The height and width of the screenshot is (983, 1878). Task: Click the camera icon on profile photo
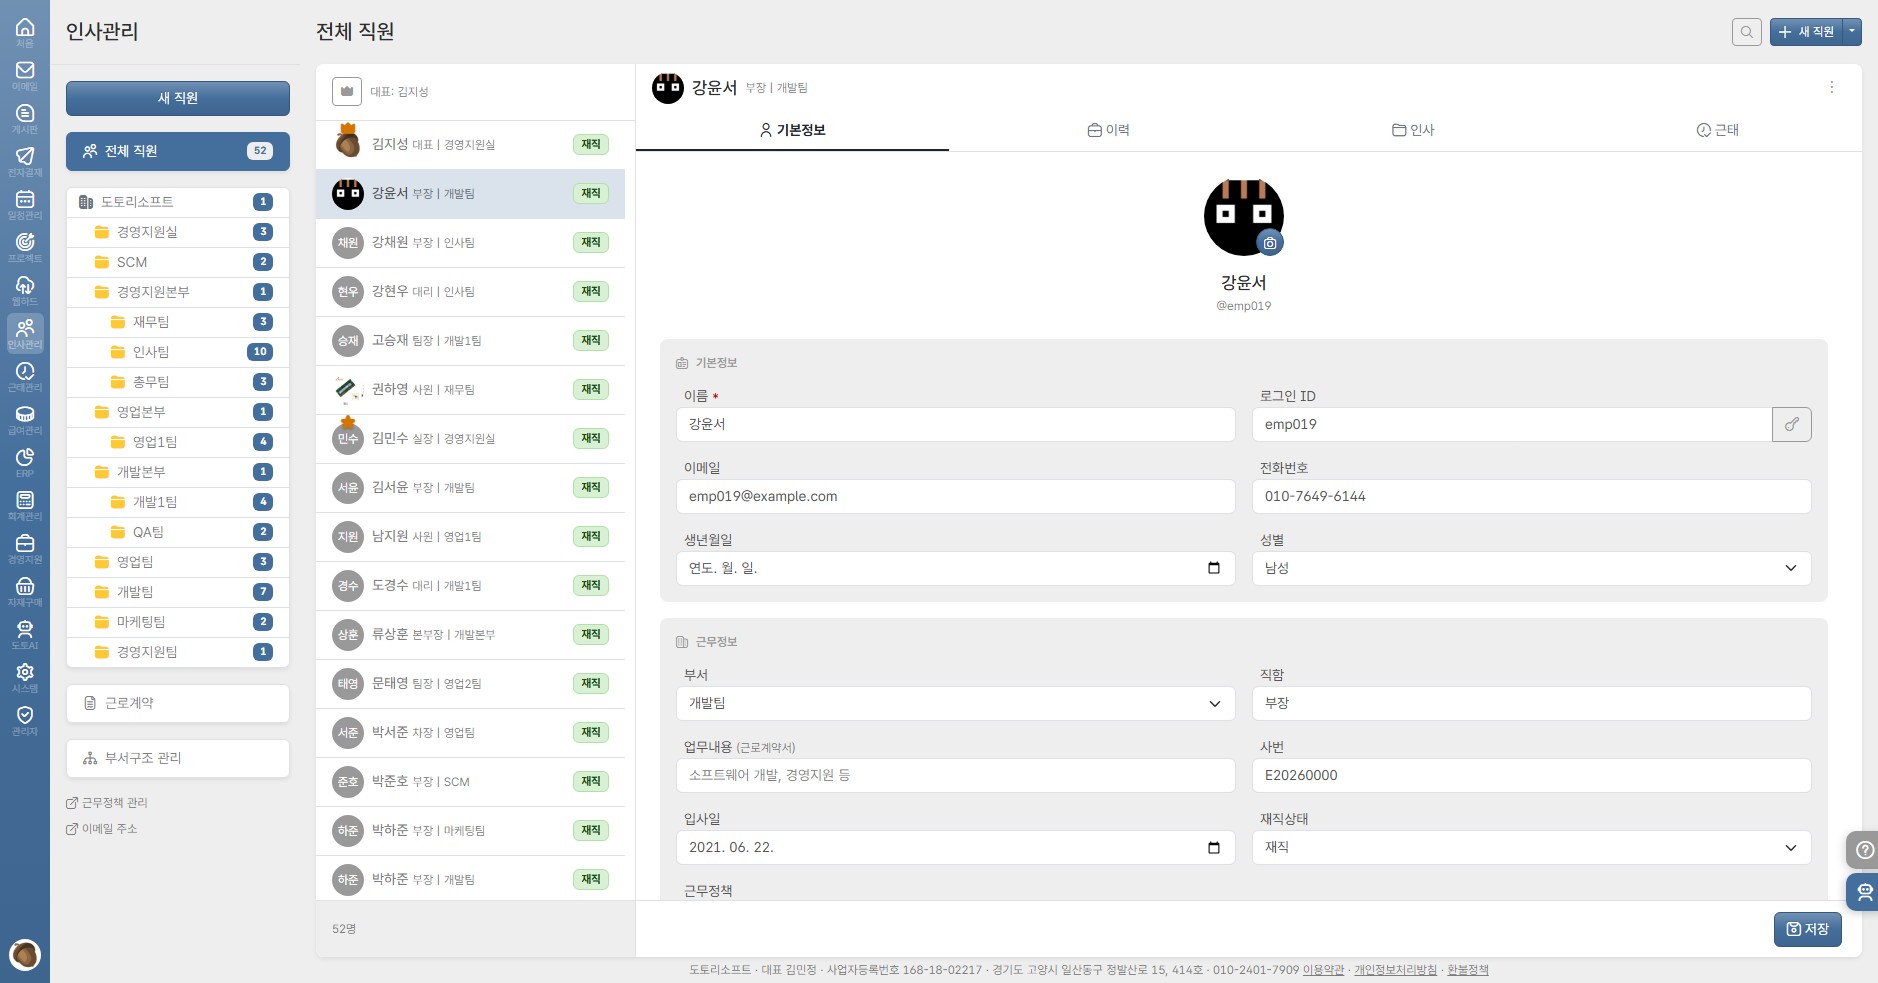pyautogui.click(x=1269, y=243)
